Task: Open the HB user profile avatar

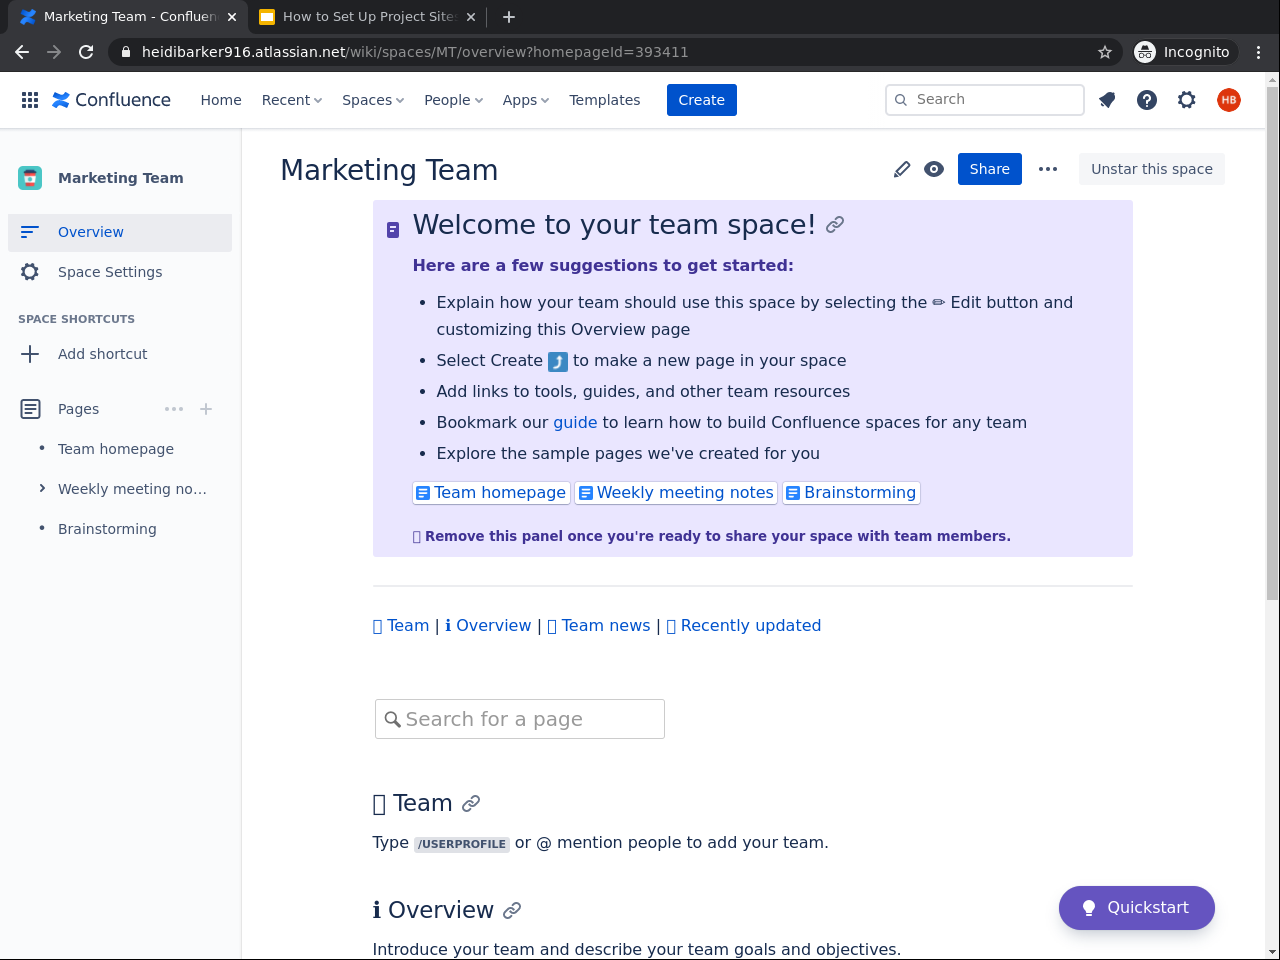Action: [1229, 100]
